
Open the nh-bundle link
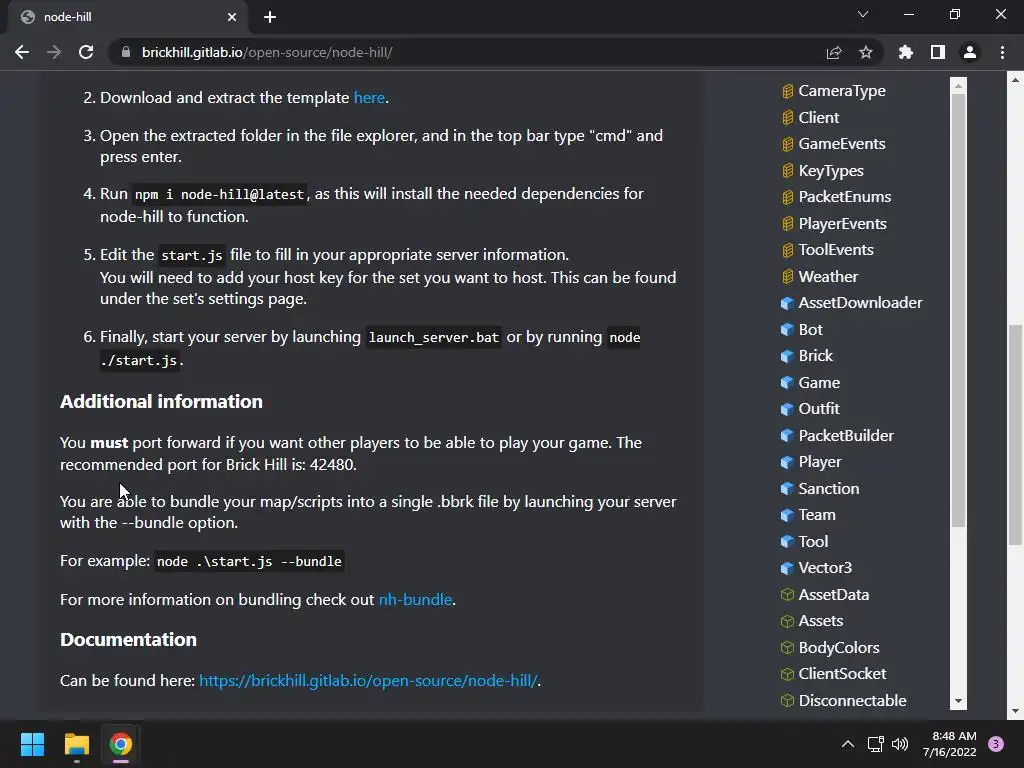point(415,600)
